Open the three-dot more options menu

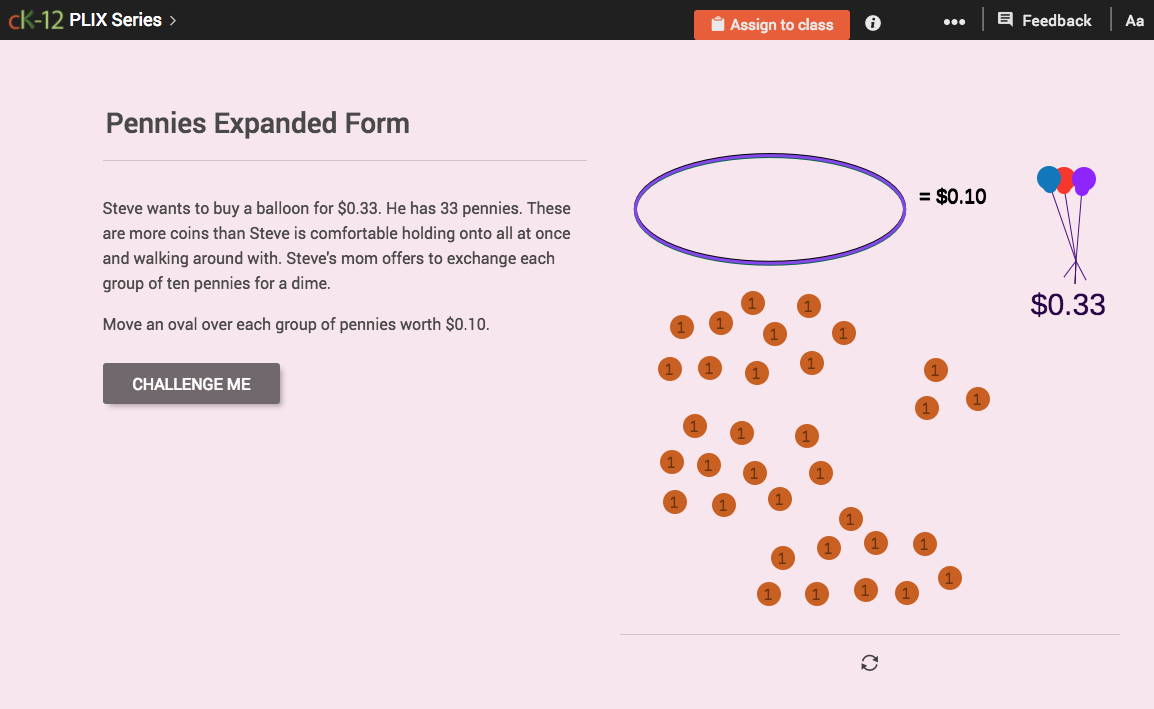(x=954, y=20)
